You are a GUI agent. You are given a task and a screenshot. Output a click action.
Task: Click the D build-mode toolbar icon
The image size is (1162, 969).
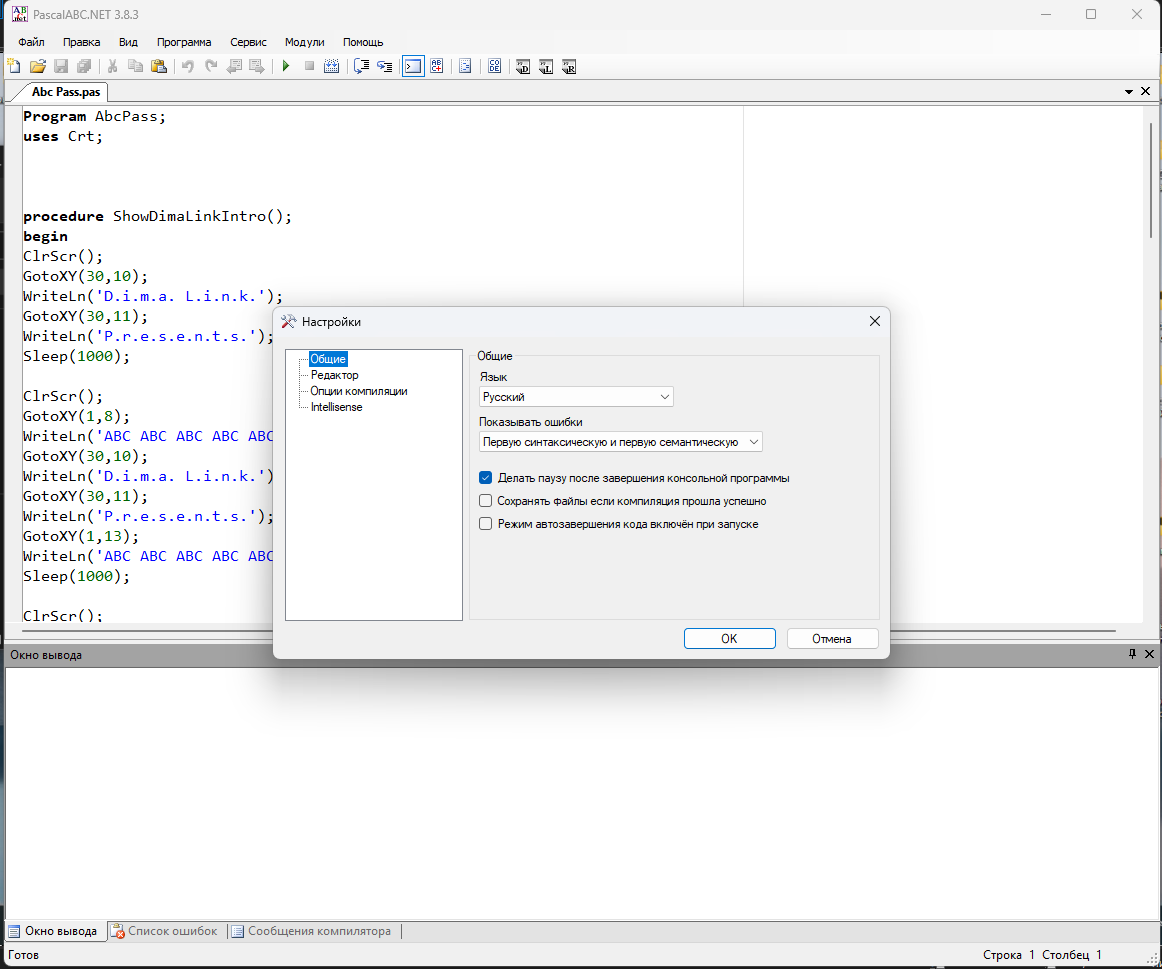pyautogui.click(x=523, y=67)
